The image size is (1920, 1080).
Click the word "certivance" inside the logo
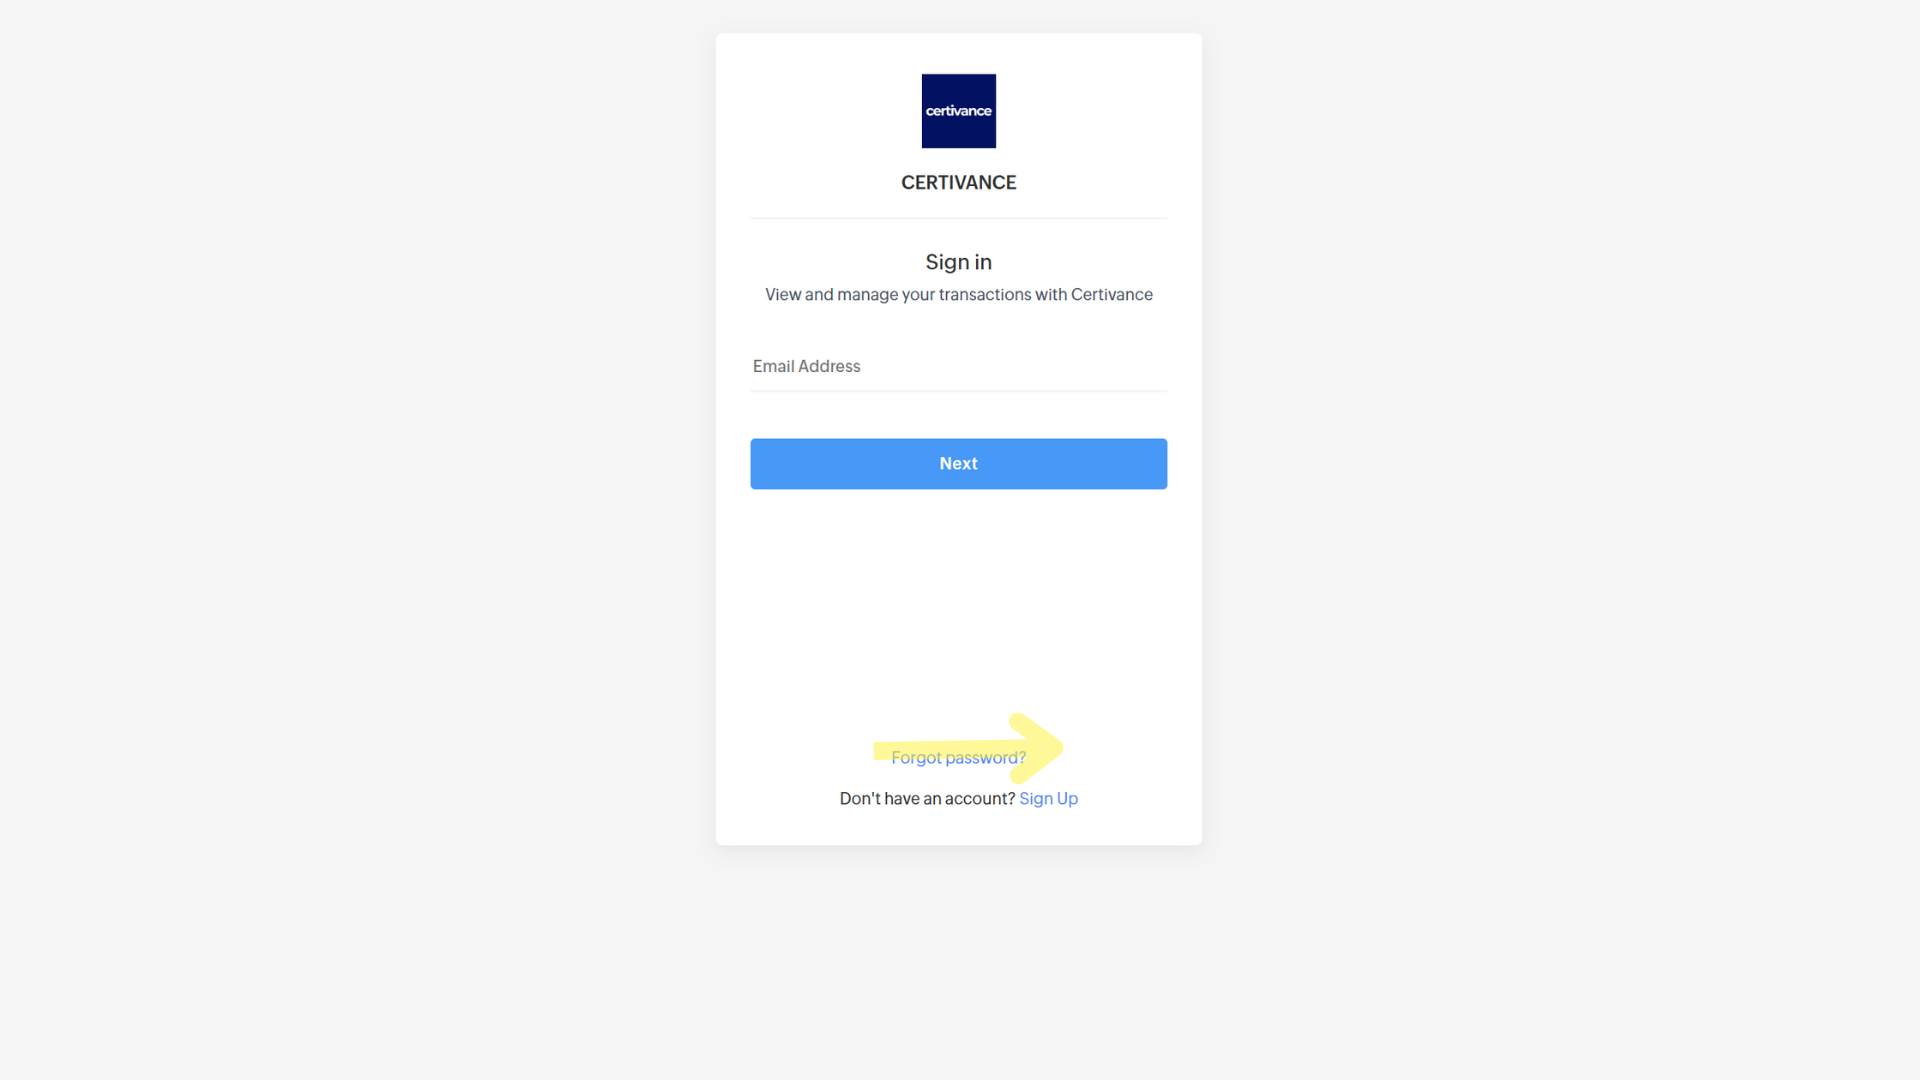point(958,111)
